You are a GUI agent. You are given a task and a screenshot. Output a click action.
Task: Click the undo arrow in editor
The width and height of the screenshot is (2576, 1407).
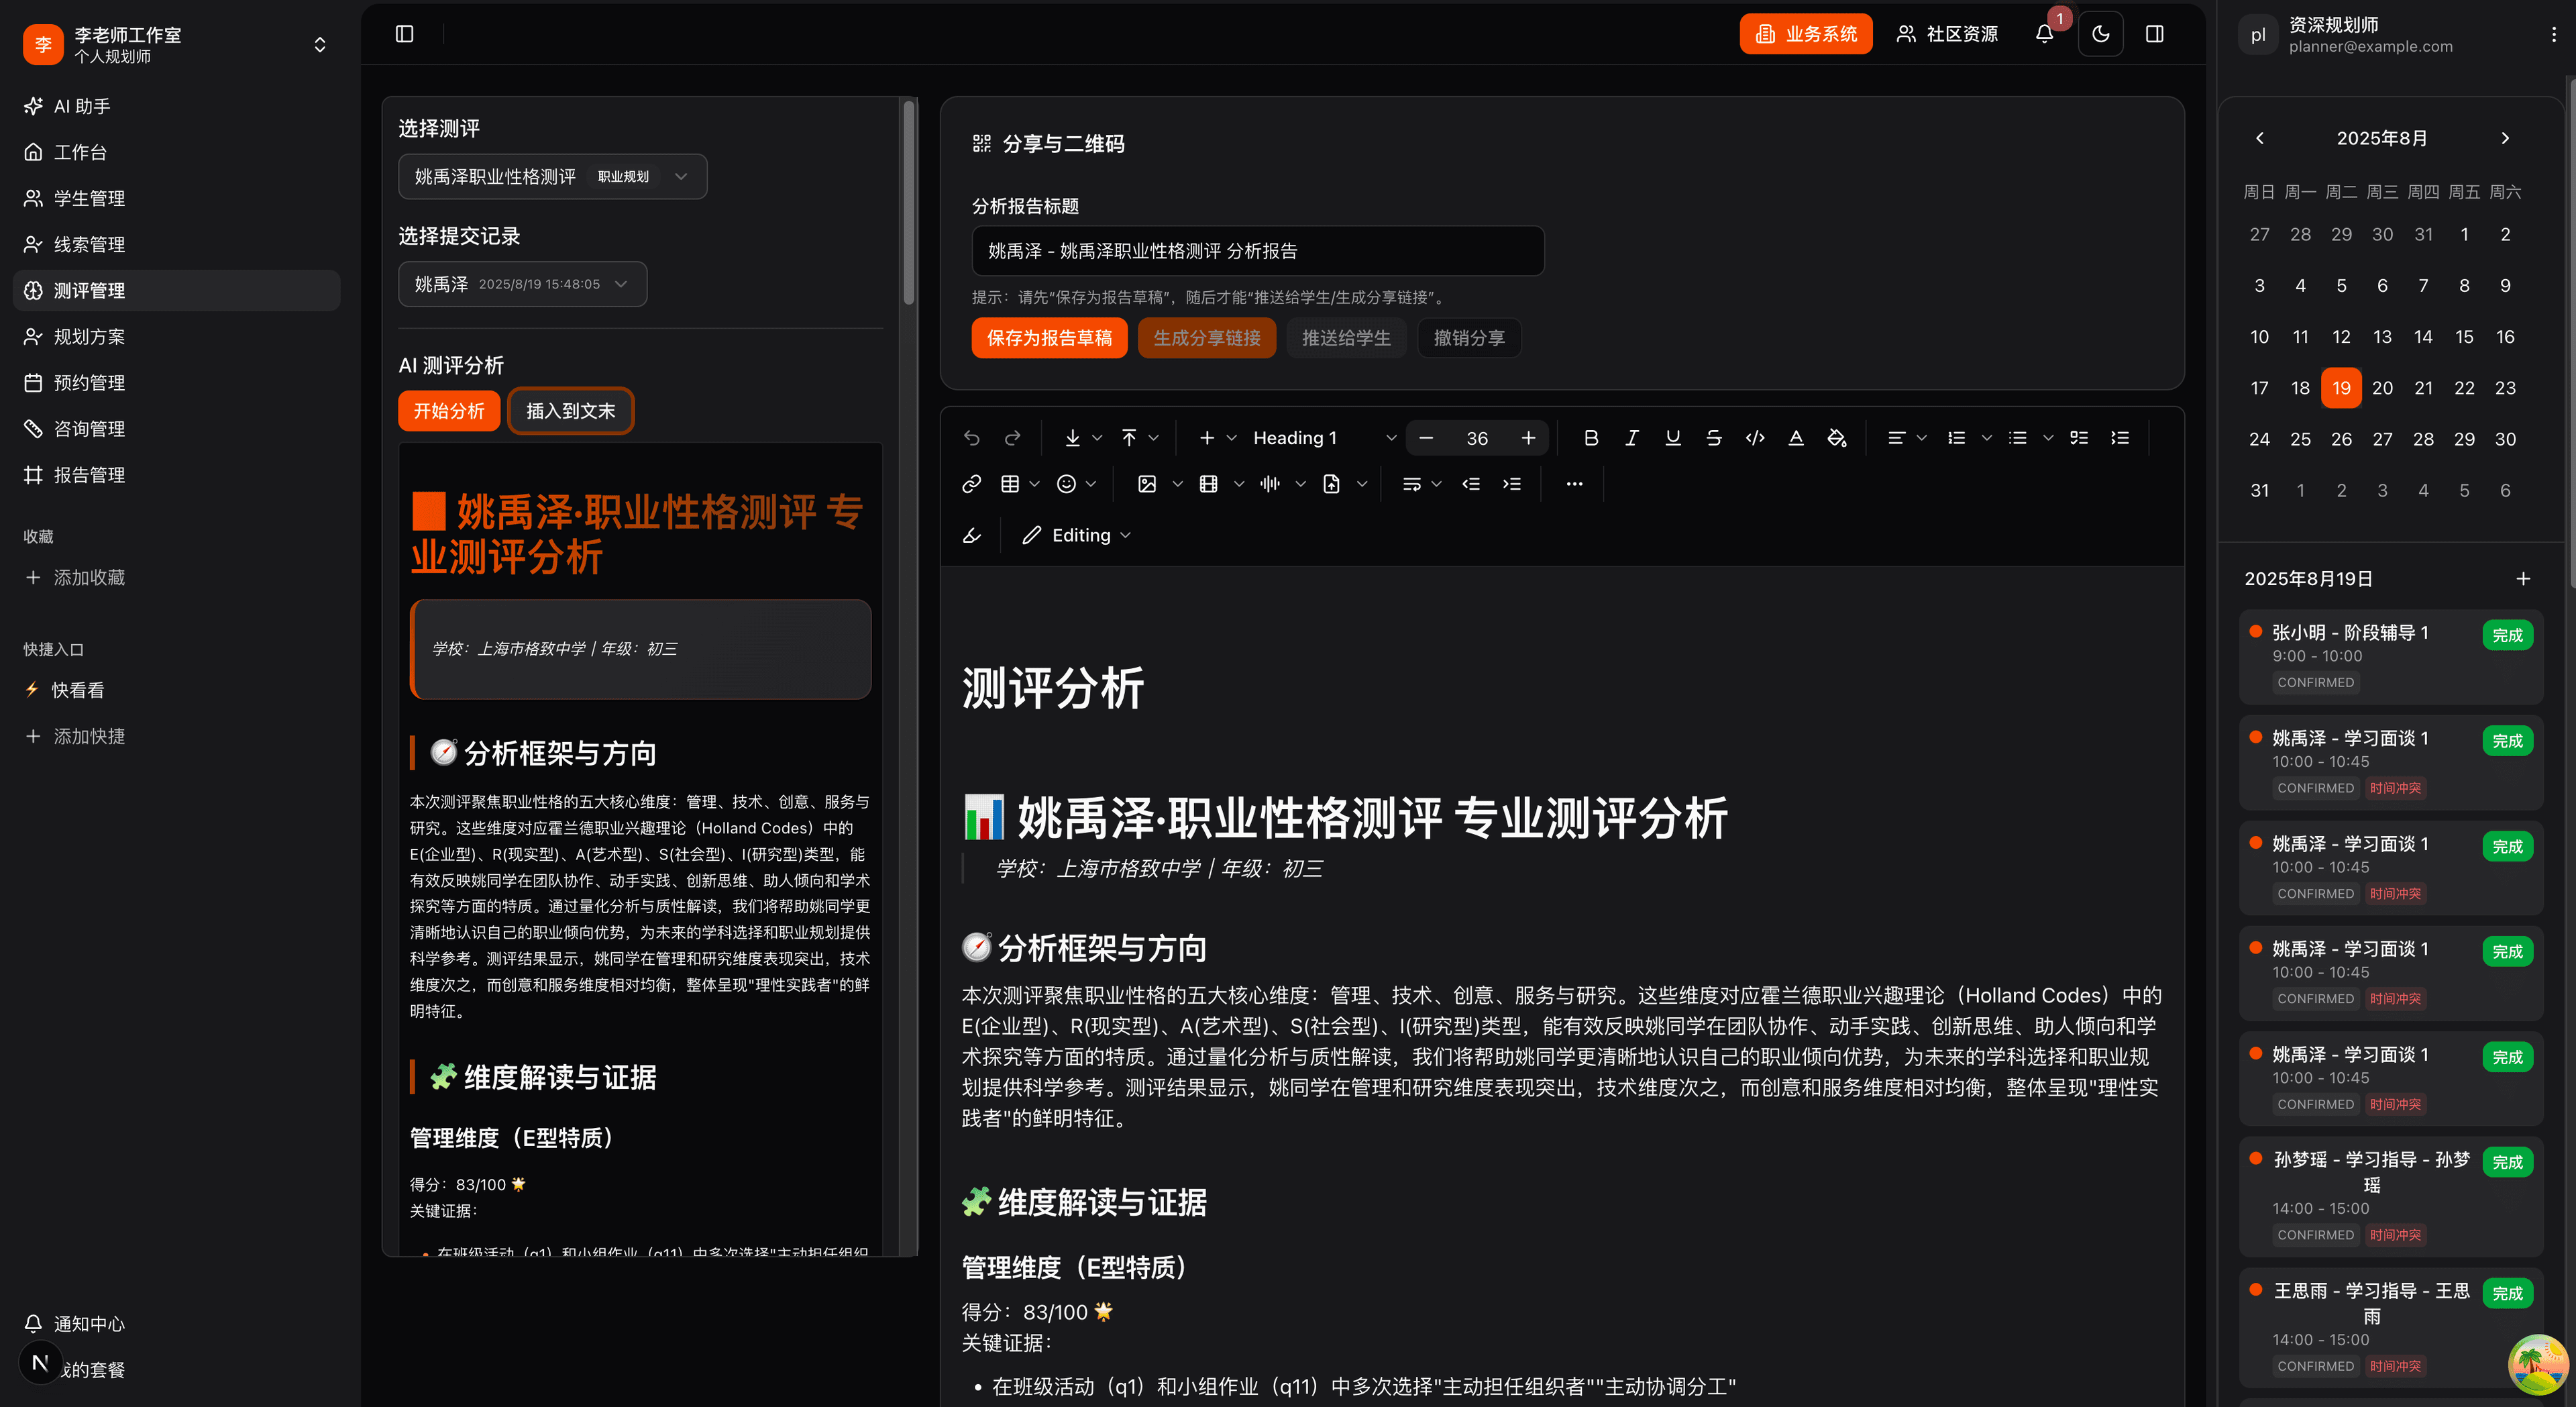pos(971,438)
